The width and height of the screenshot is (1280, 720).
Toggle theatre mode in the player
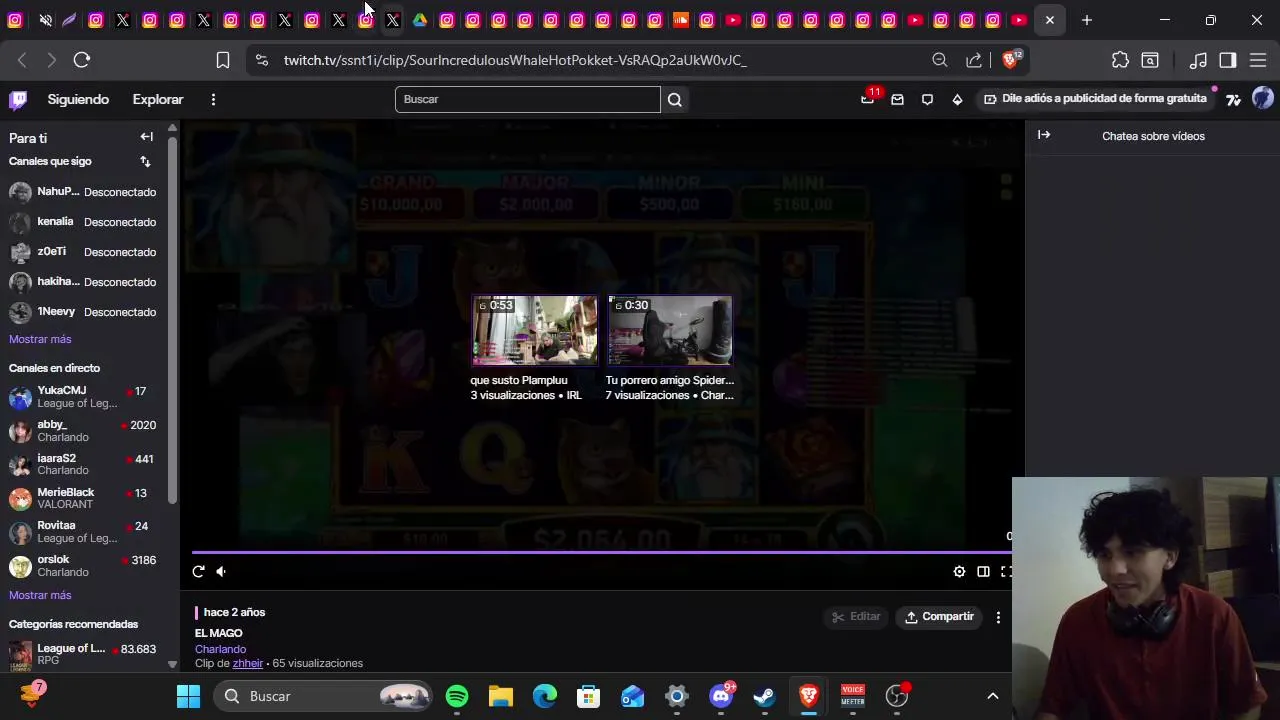(983, 571)
